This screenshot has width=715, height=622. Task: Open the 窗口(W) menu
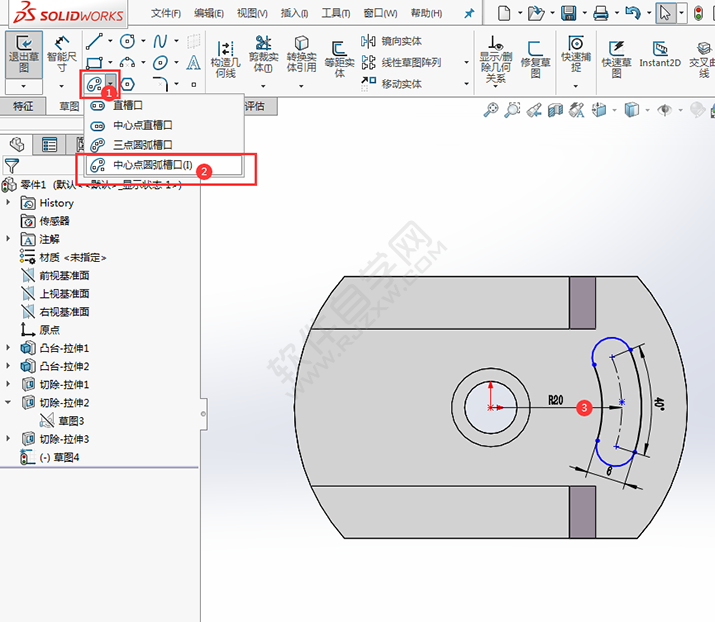tap(380, 13)
